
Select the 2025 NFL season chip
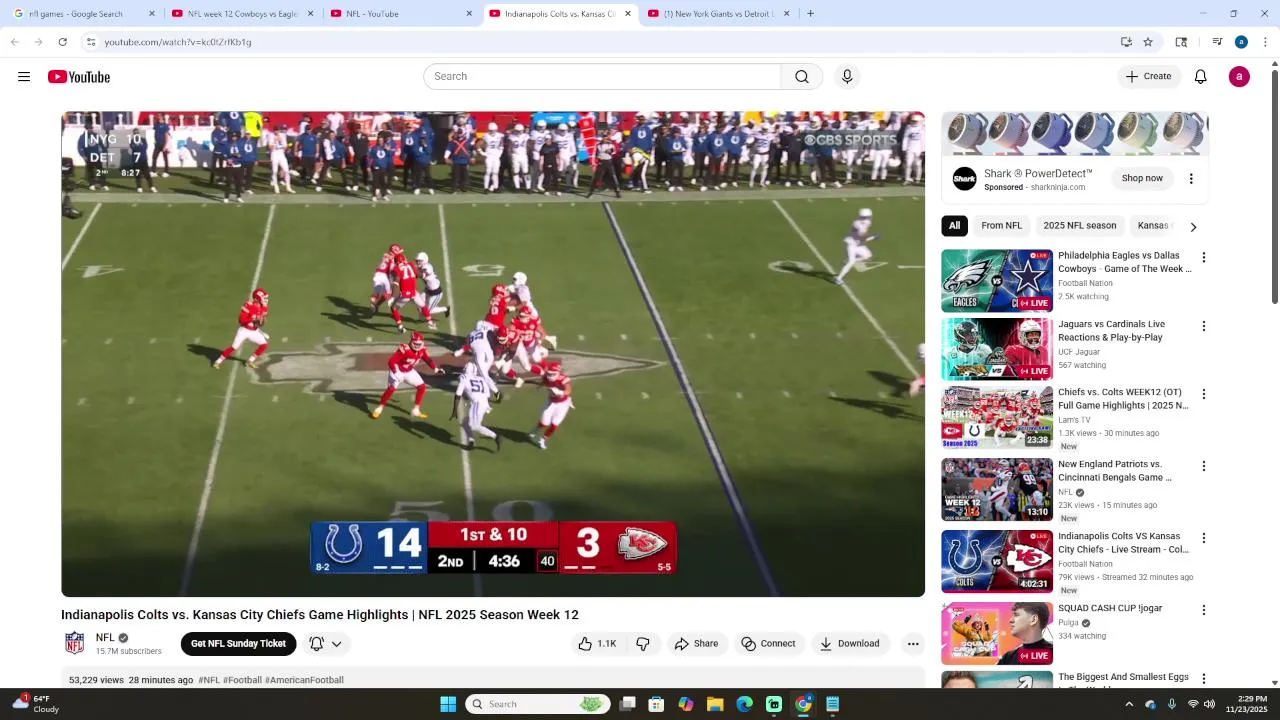click(x=1080, y=226)
